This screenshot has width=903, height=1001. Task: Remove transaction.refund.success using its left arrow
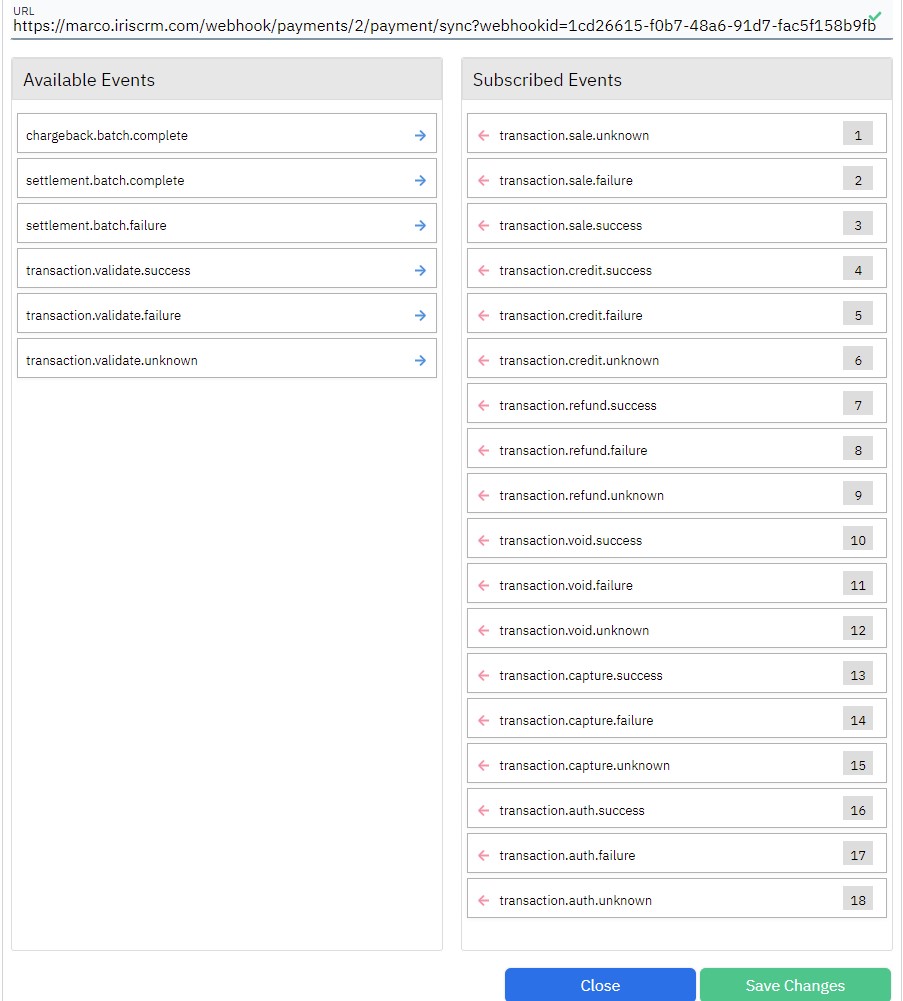pyautogui.click(x=484, y=404)
